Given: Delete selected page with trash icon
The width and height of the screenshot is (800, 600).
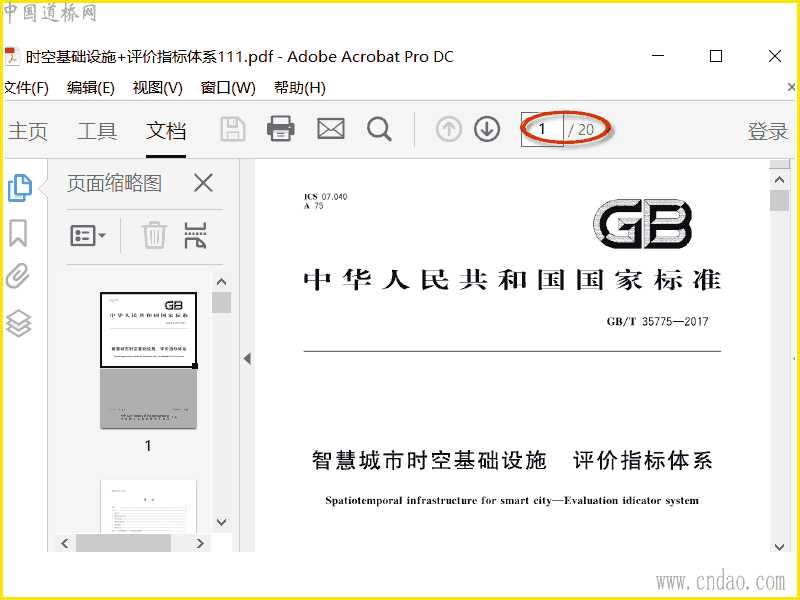Looking at the screenshot, I should [x=154, y=235].
